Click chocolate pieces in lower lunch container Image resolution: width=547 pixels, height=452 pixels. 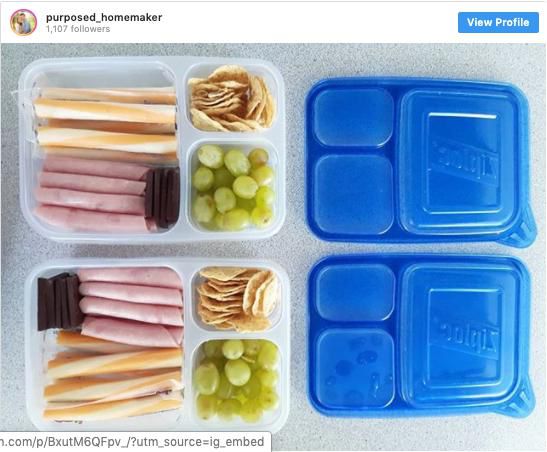click(59, 302)
